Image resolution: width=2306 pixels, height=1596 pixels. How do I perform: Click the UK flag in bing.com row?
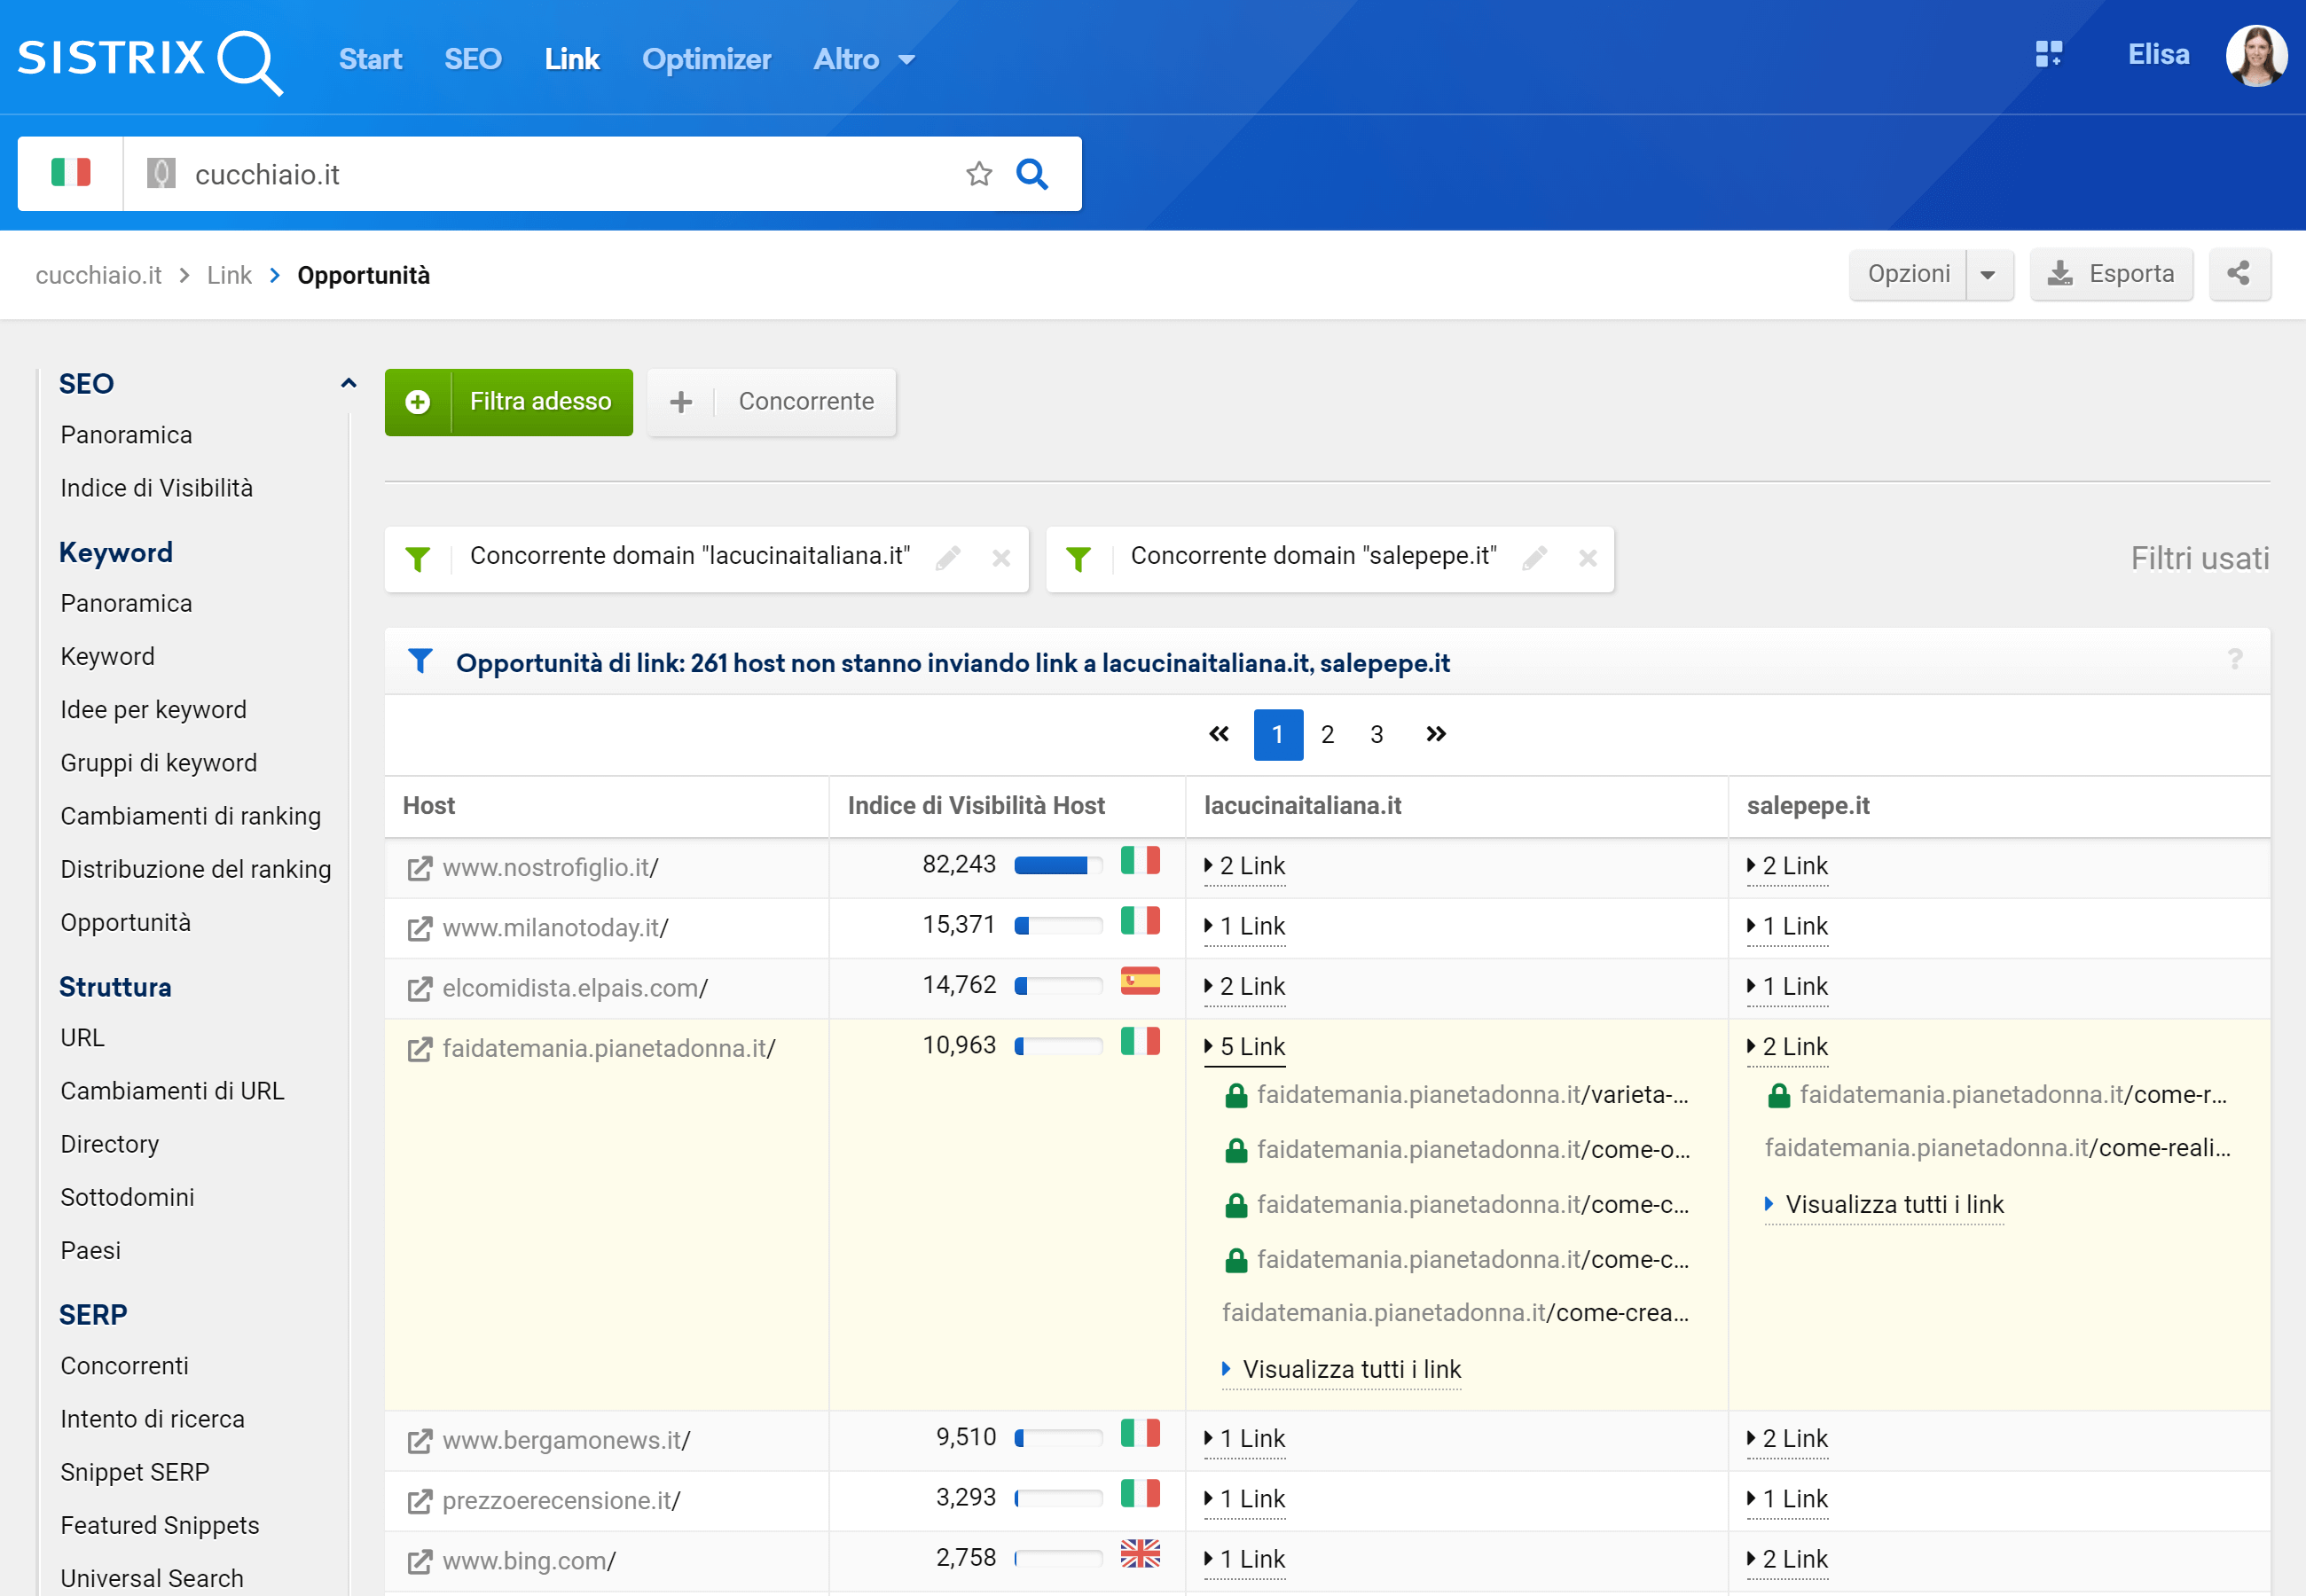1140,1555
